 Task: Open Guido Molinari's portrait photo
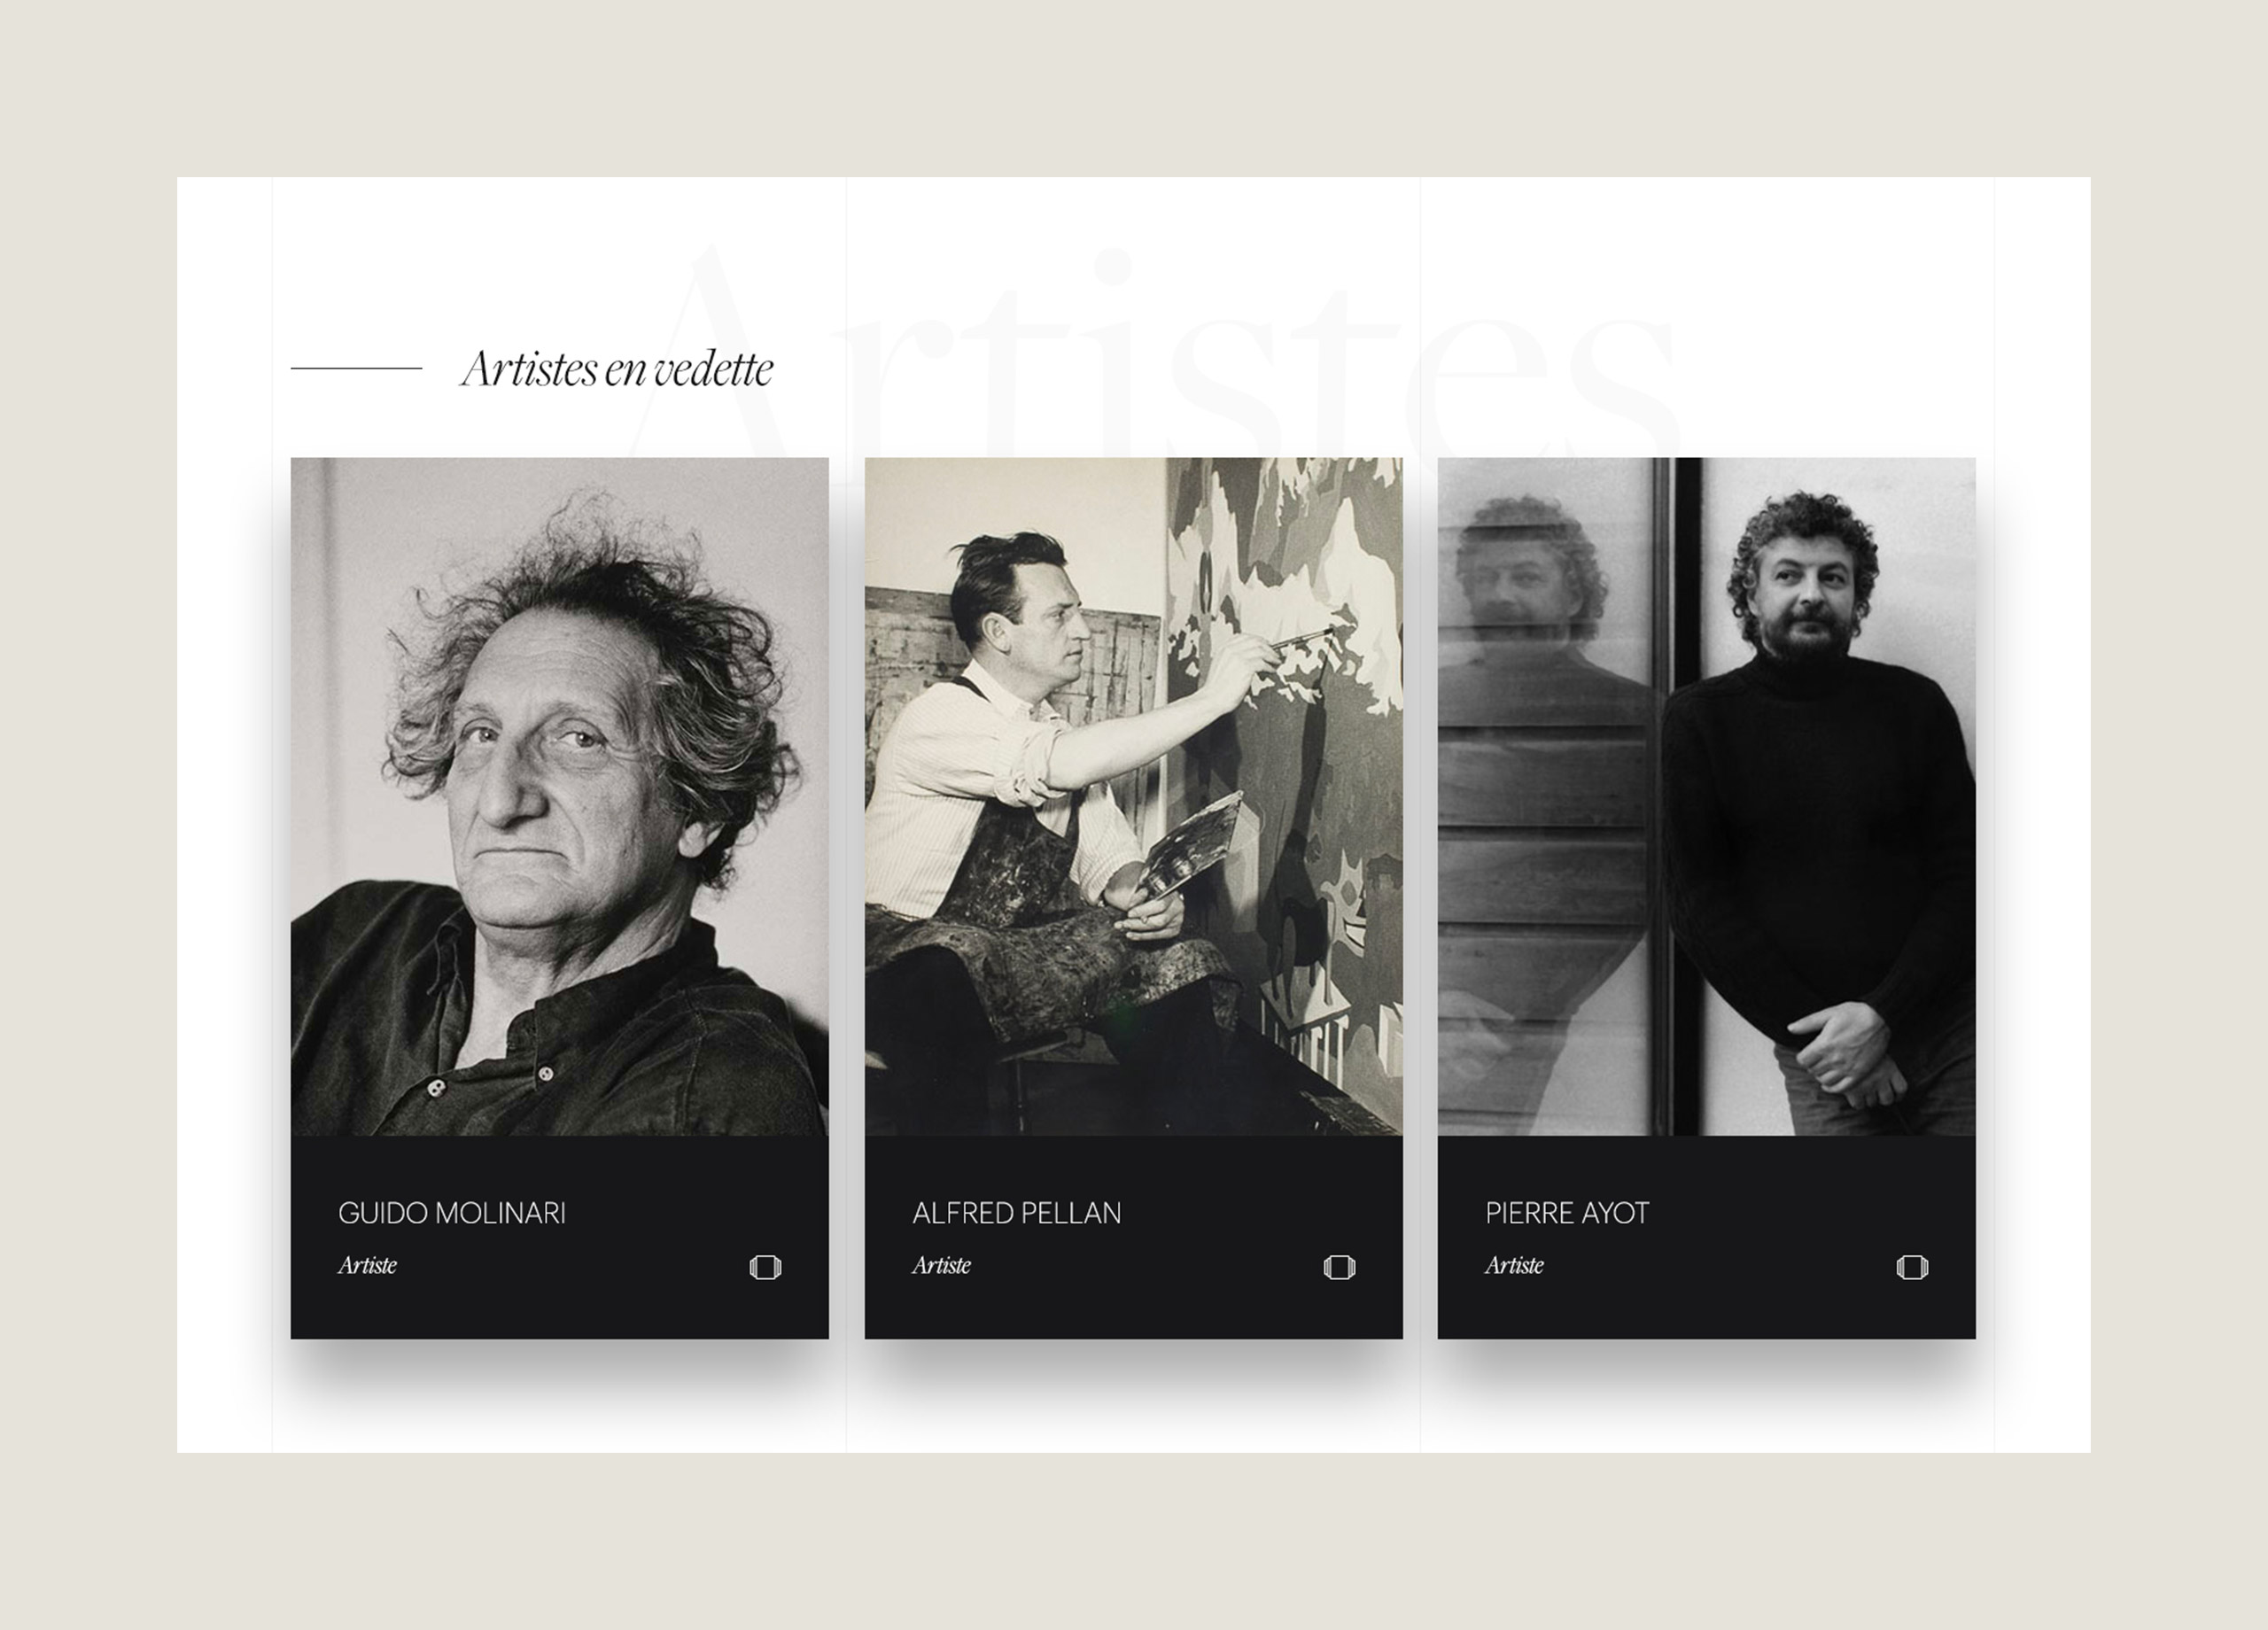click(x=560, y=796)
